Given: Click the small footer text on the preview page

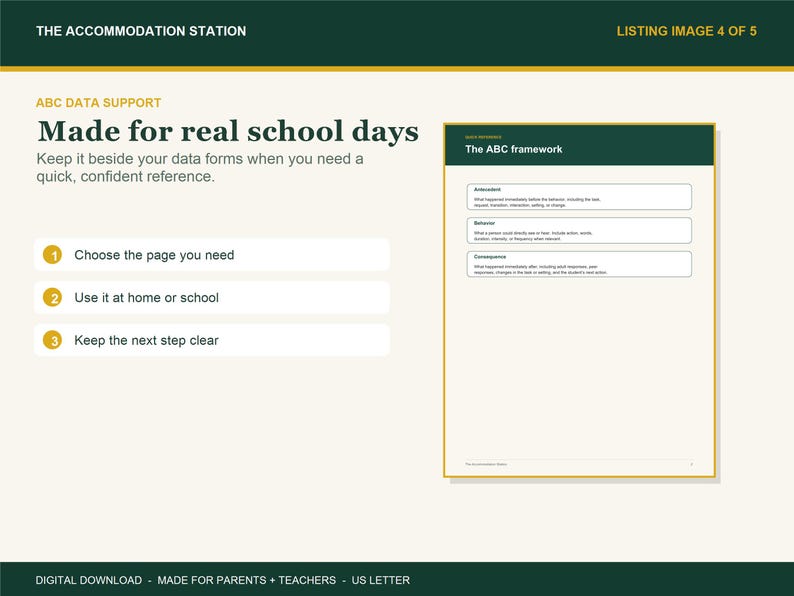Looking at the screenshot, I should (486, 464).
